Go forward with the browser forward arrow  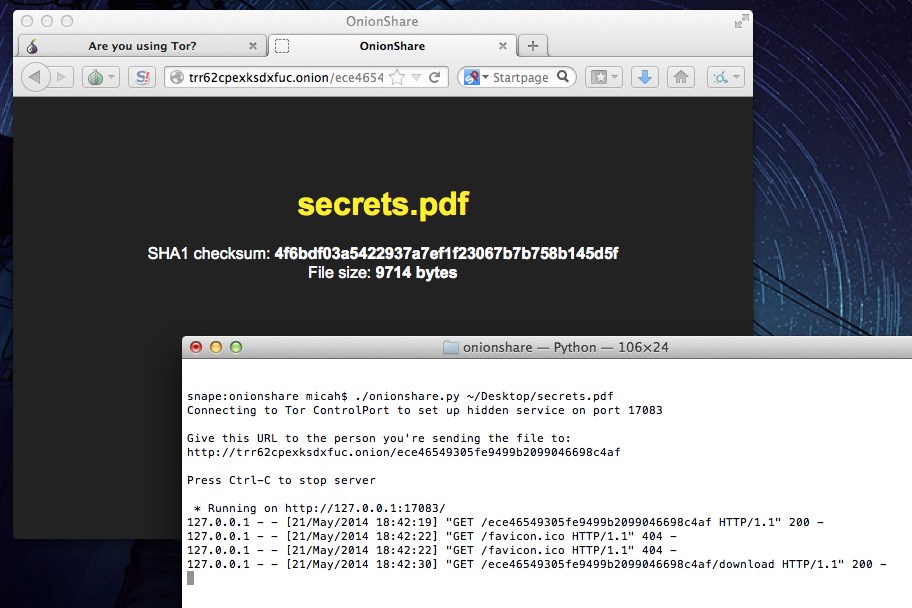click(61, 77)
